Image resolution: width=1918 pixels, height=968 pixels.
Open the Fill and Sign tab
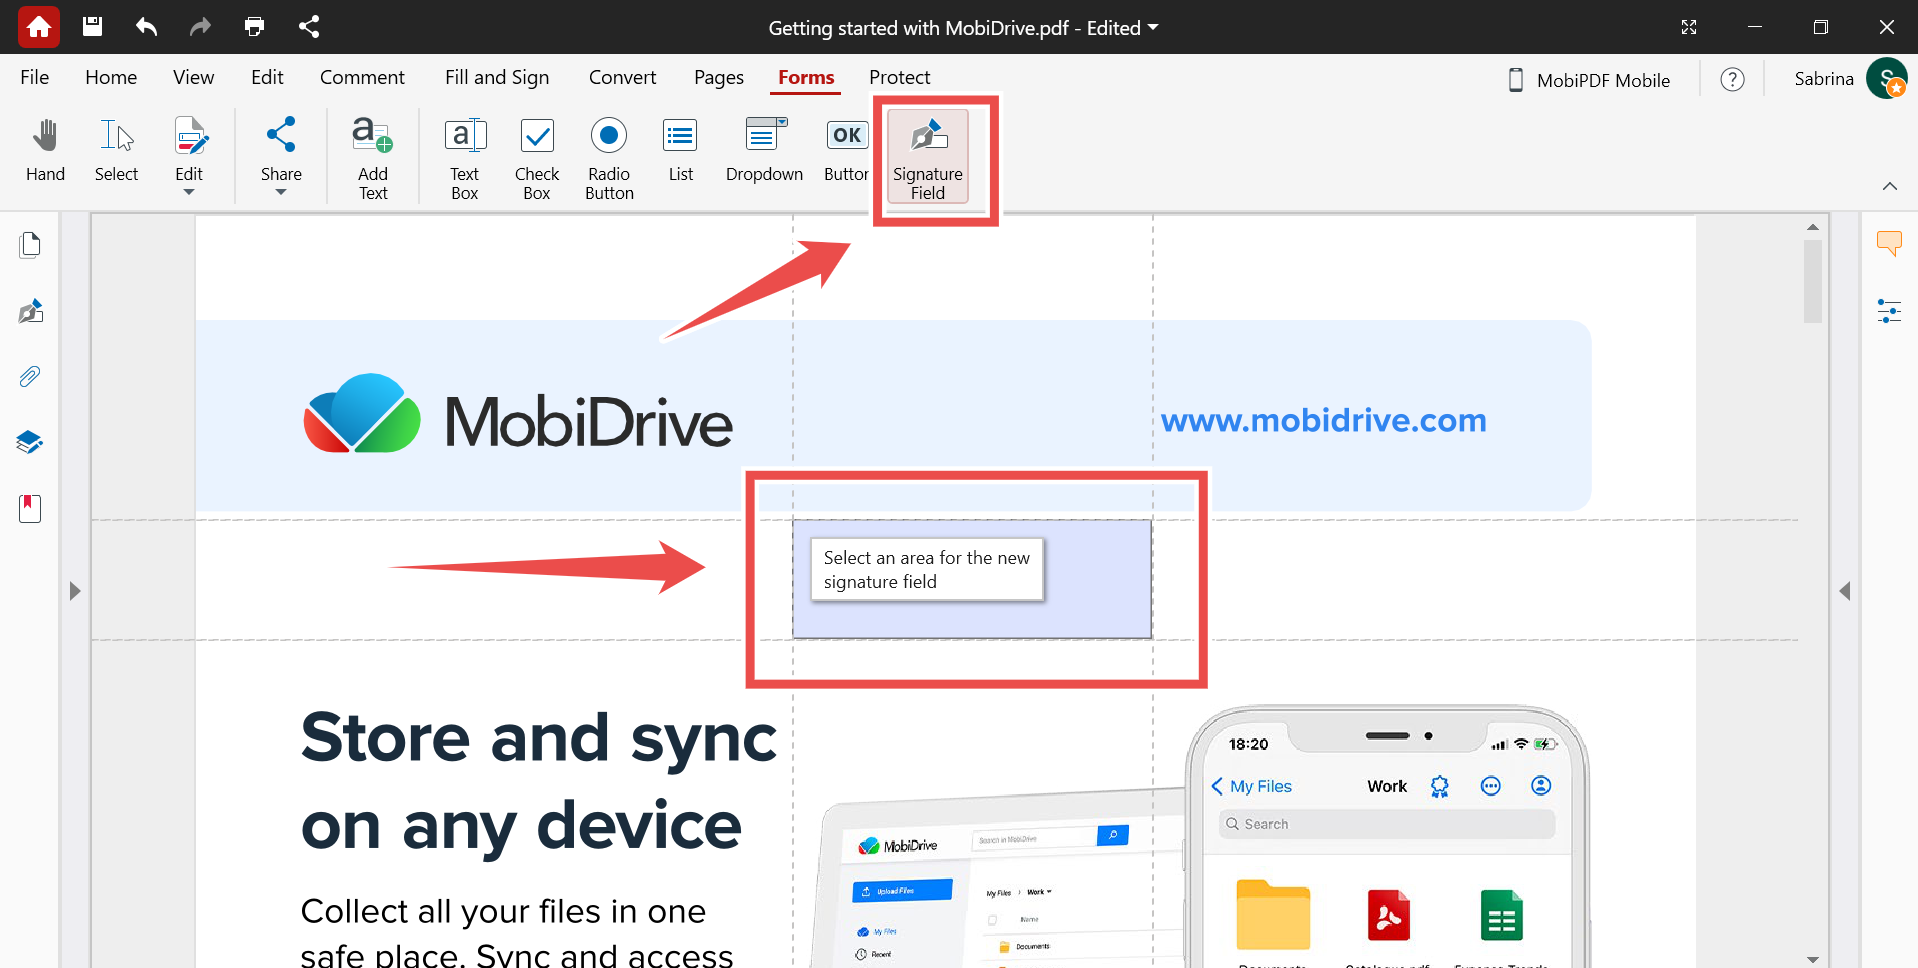[497, 77]
